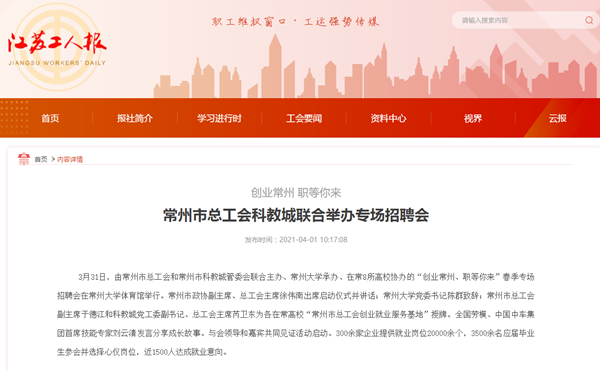Click the breadcrumb chevron arrow separator
Viewport: 600px width, 371px height.
pyautogui.click(x=53, y=159)
